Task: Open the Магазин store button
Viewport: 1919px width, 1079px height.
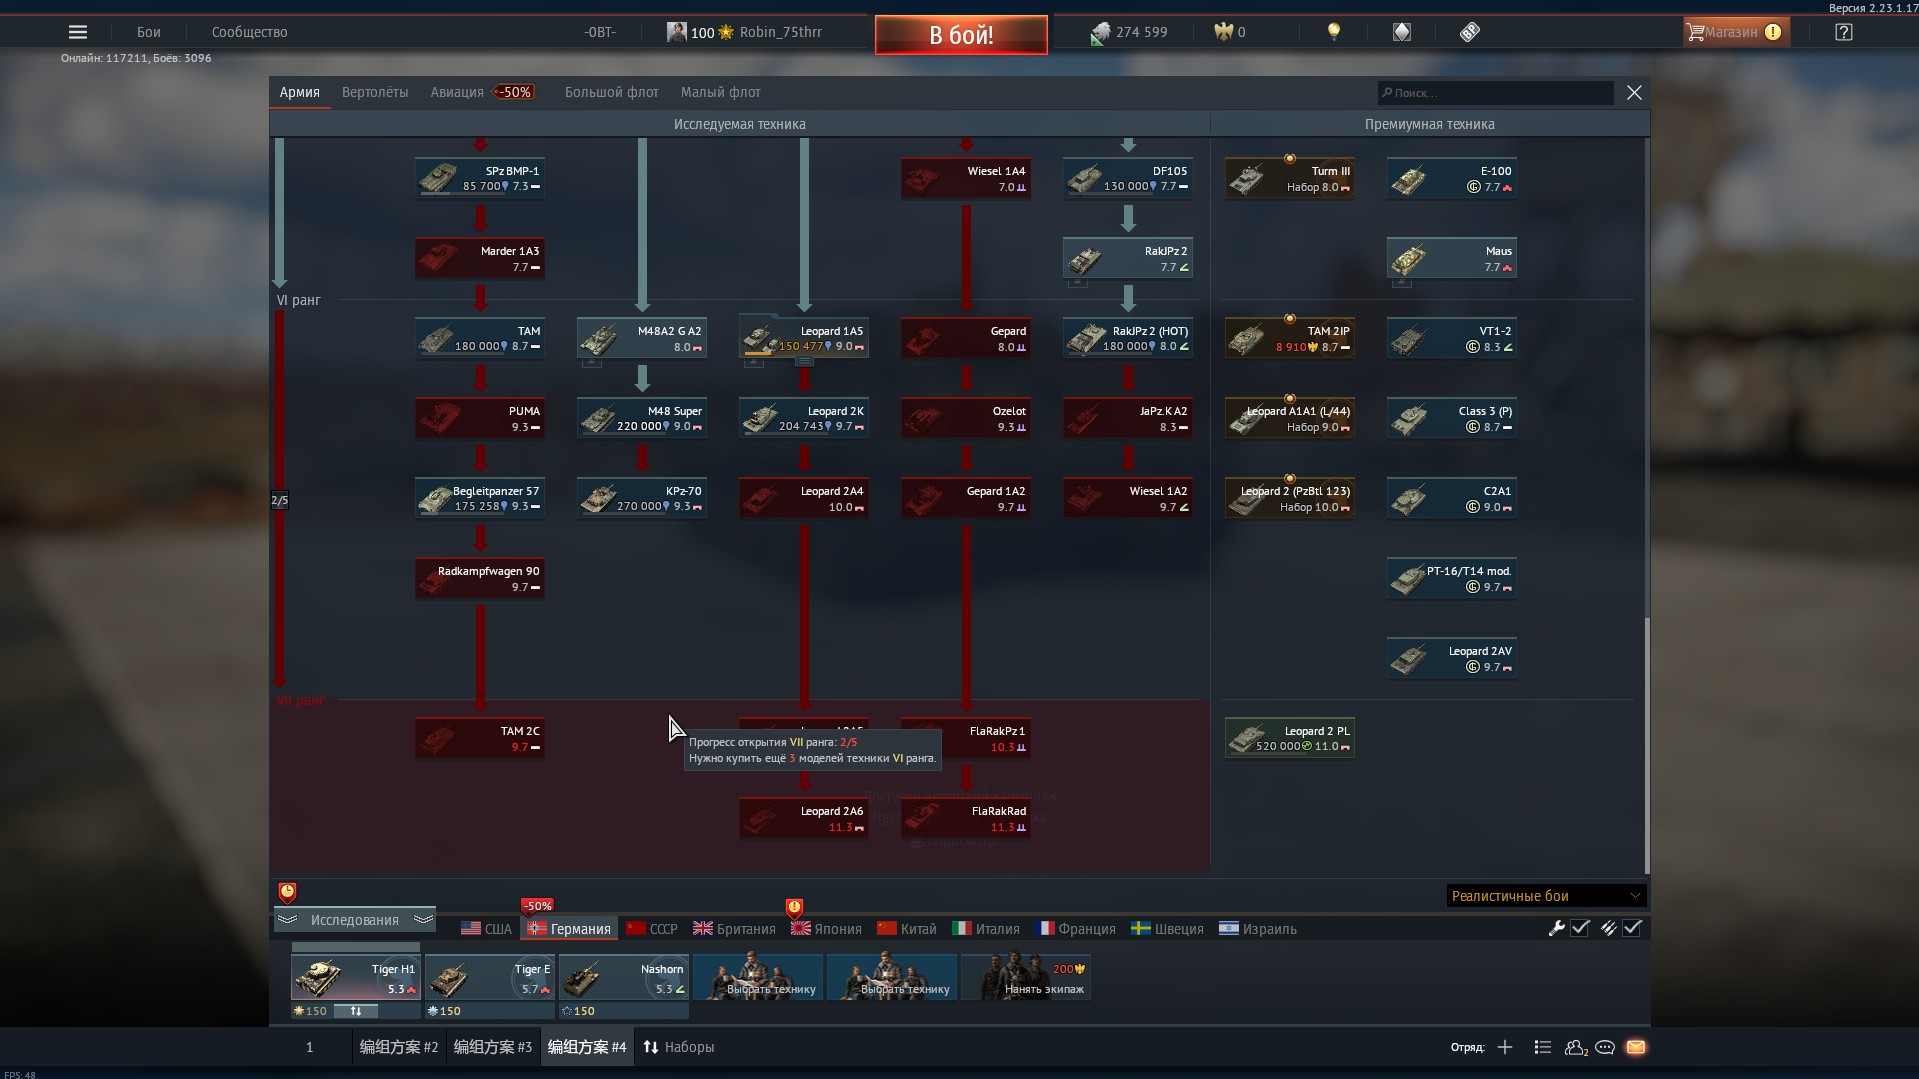Action: click(x=1735, y=32)
